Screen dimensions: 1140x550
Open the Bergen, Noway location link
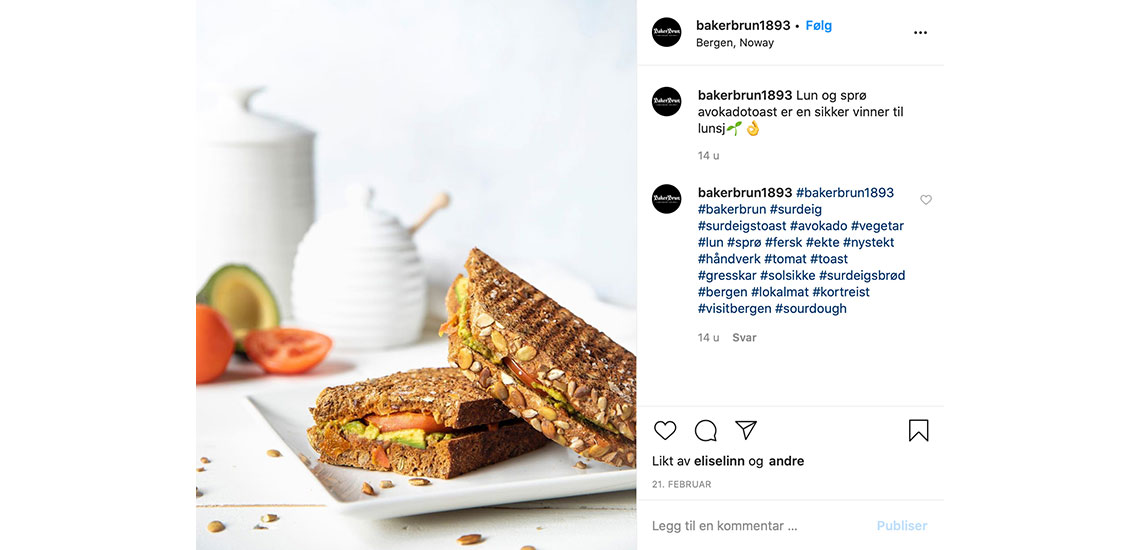click(x=734, y=43)
